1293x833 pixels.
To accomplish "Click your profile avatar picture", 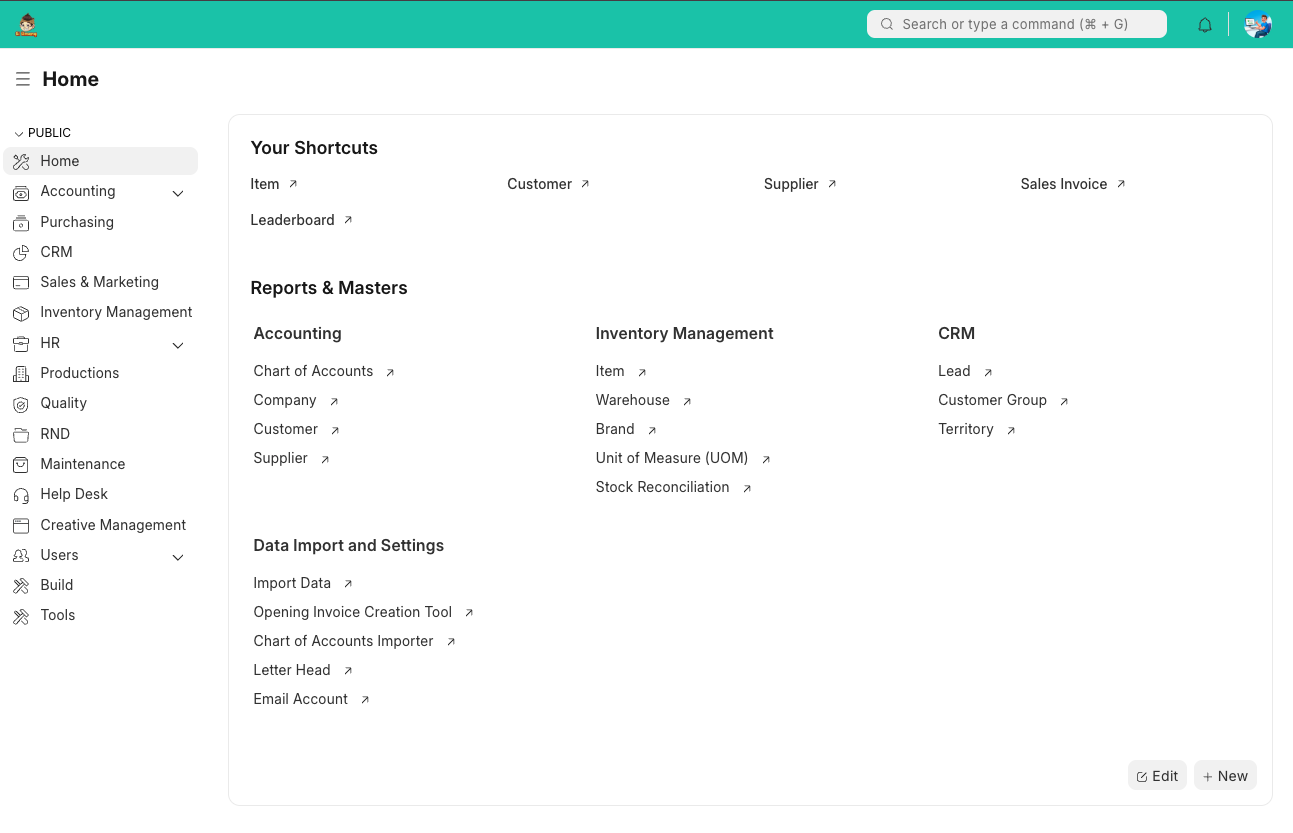I will [1257, 24].
